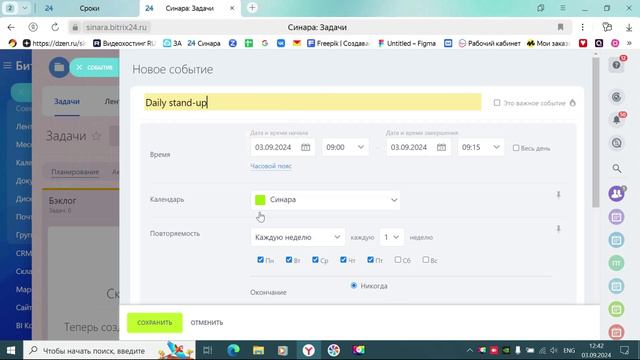Open the 09:15 end time dropdown

[x=481, y=147]
